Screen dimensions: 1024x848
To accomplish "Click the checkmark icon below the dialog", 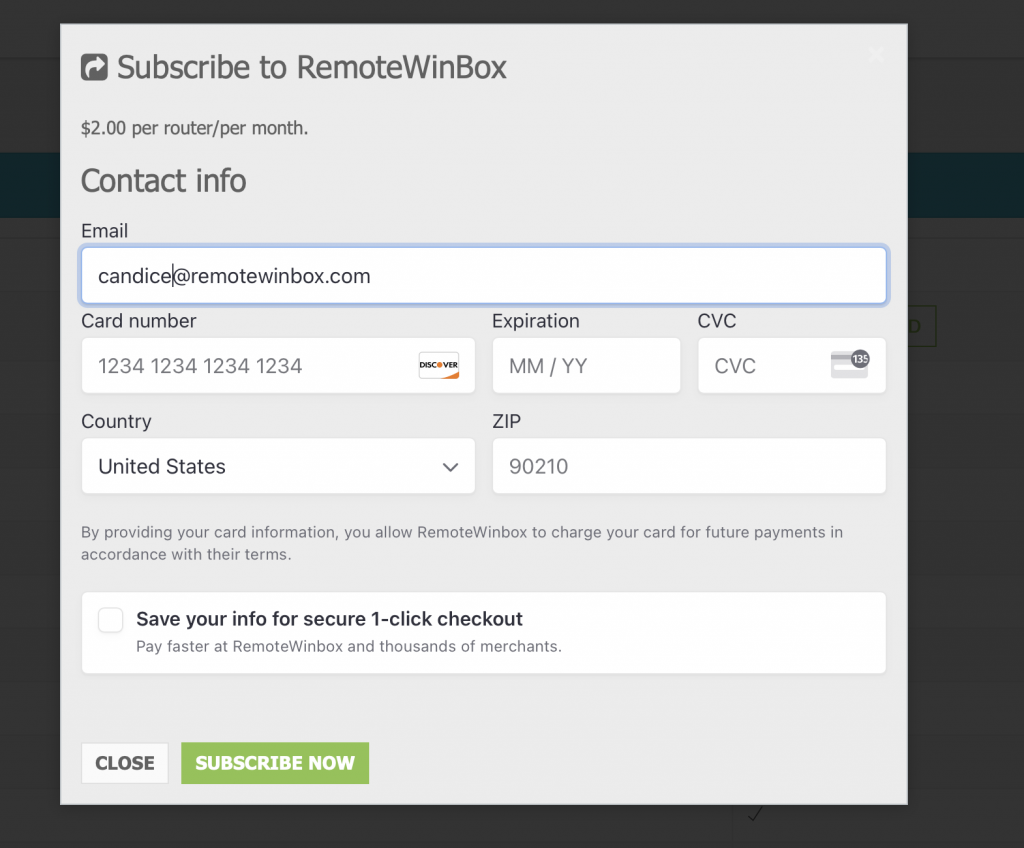I will [x=755, y=814].
